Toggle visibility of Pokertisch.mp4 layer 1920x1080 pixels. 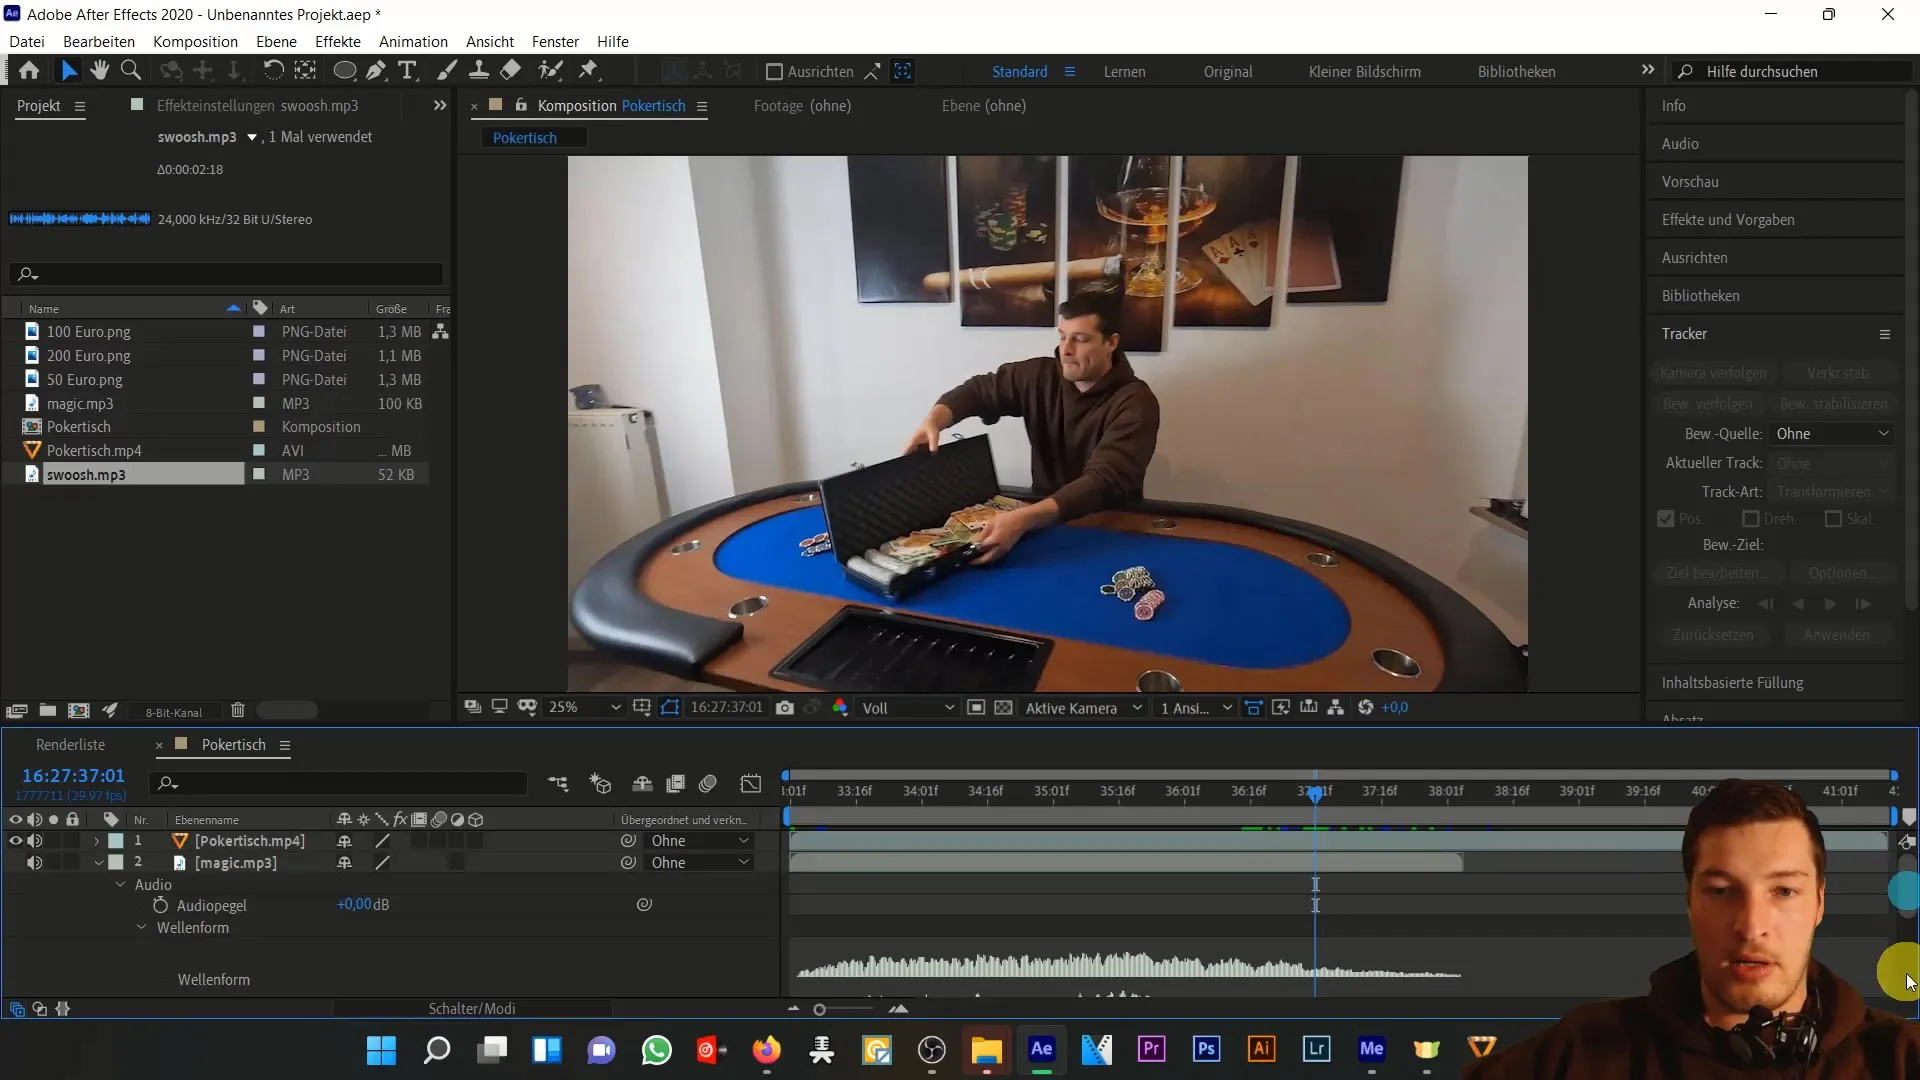click(15, 840)
